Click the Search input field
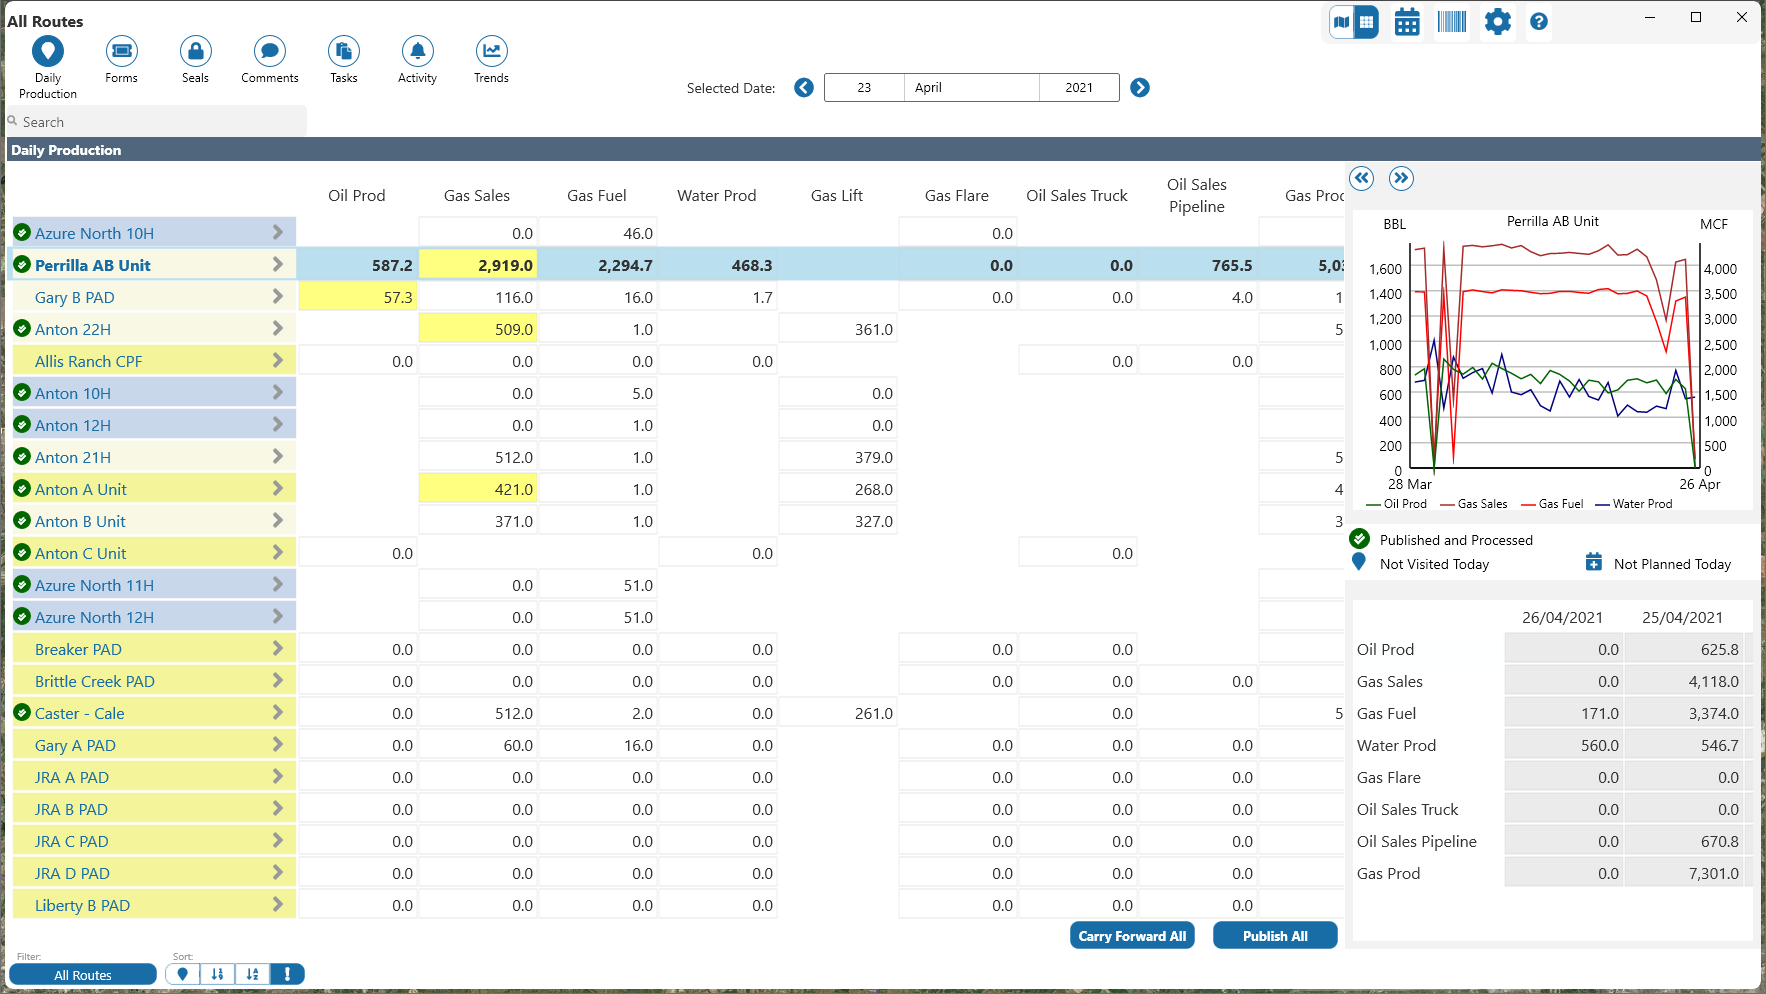The width and height of the screenshot is (1766, 994). click(160, 122)
